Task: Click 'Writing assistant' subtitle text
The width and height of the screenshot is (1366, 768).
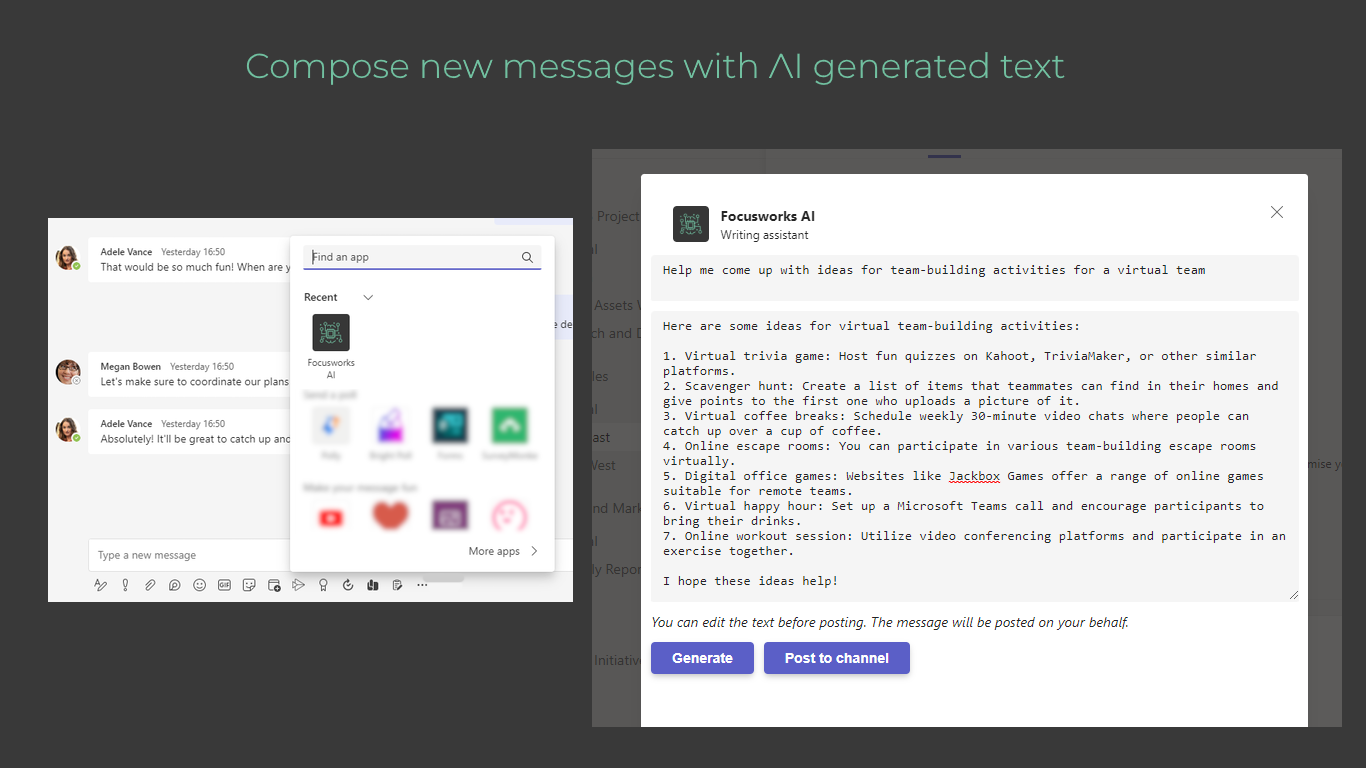Action: point(765,235)
